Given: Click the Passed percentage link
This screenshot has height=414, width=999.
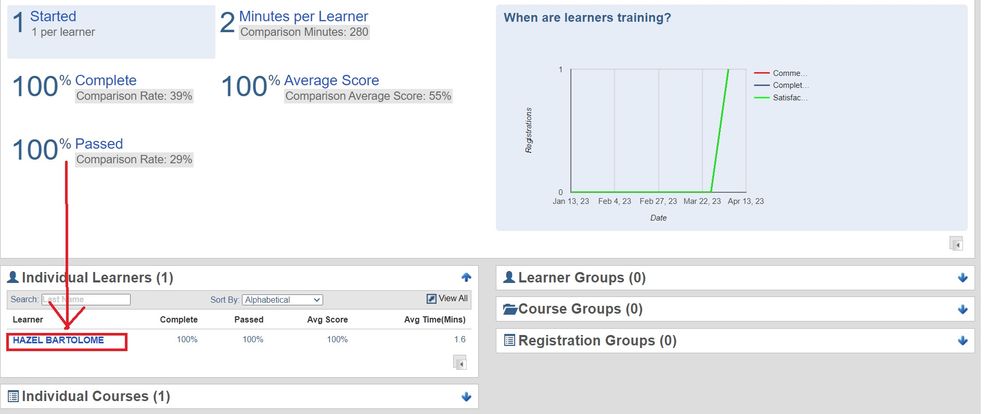Looking at the screenshot, I should 99,144.
